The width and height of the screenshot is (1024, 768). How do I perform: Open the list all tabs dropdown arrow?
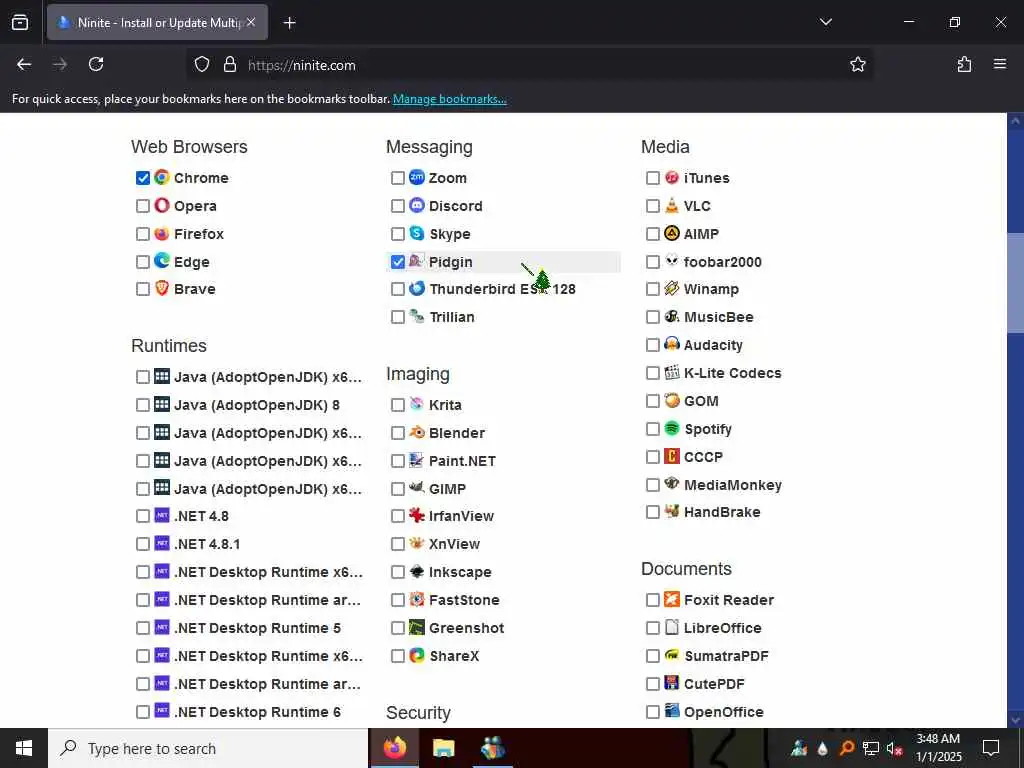[x=825, y=22]
